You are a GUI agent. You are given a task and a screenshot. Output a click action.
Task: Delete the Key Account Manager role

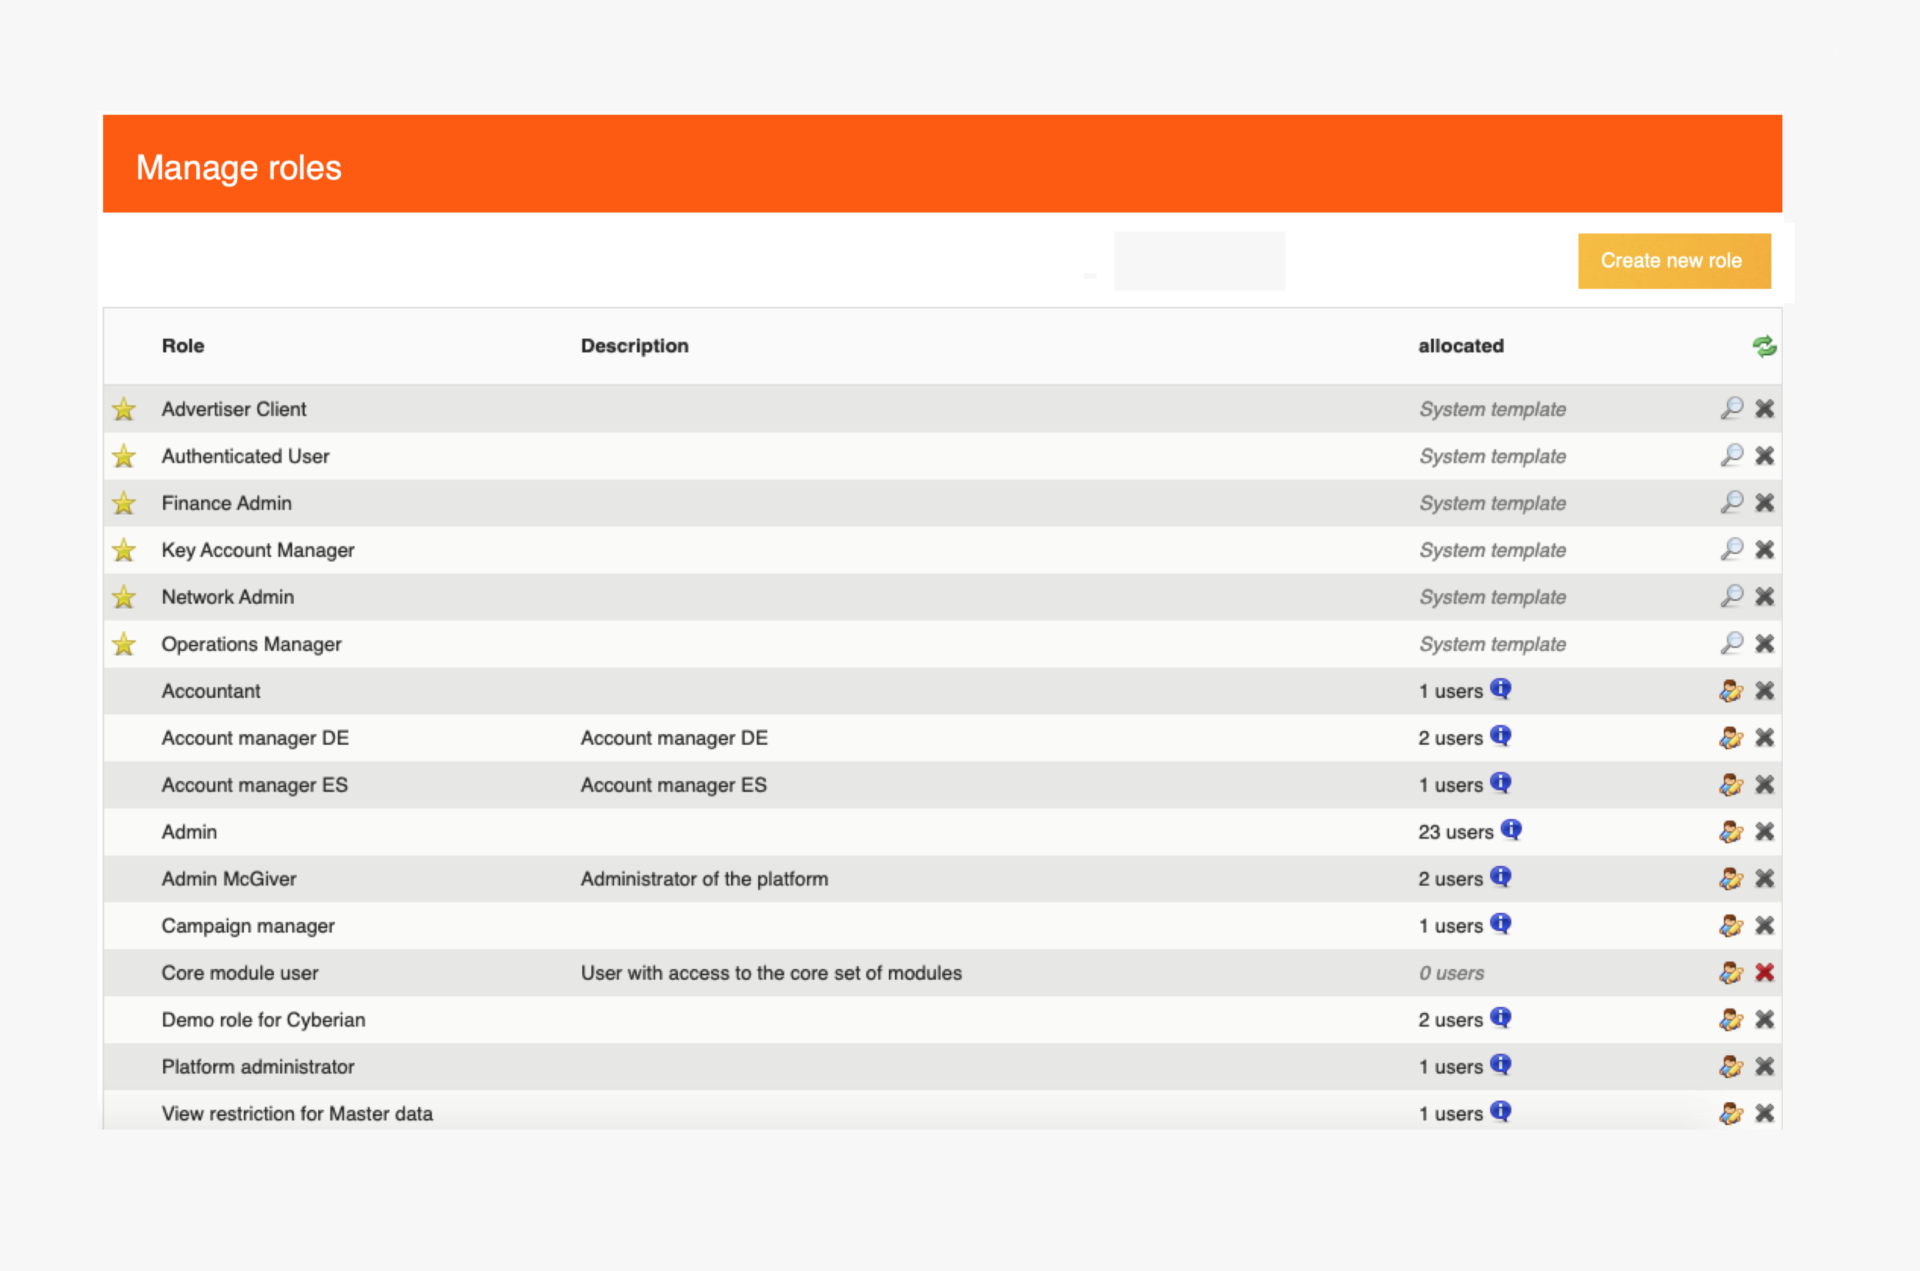[1765, 549]
